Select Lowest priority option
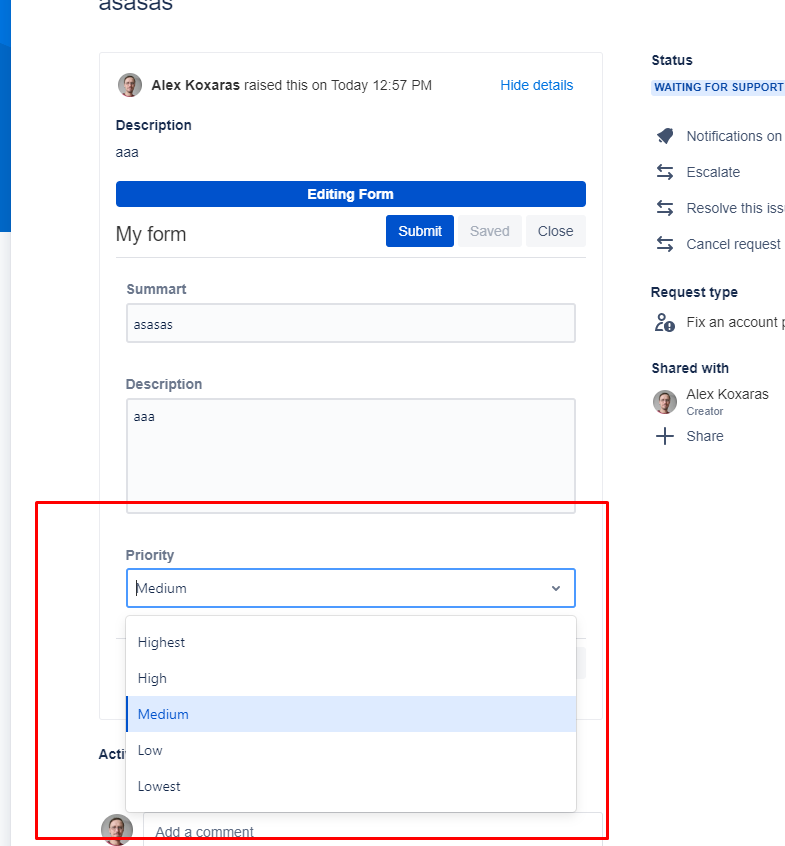The image size is (785, 846). click(351, 786)
